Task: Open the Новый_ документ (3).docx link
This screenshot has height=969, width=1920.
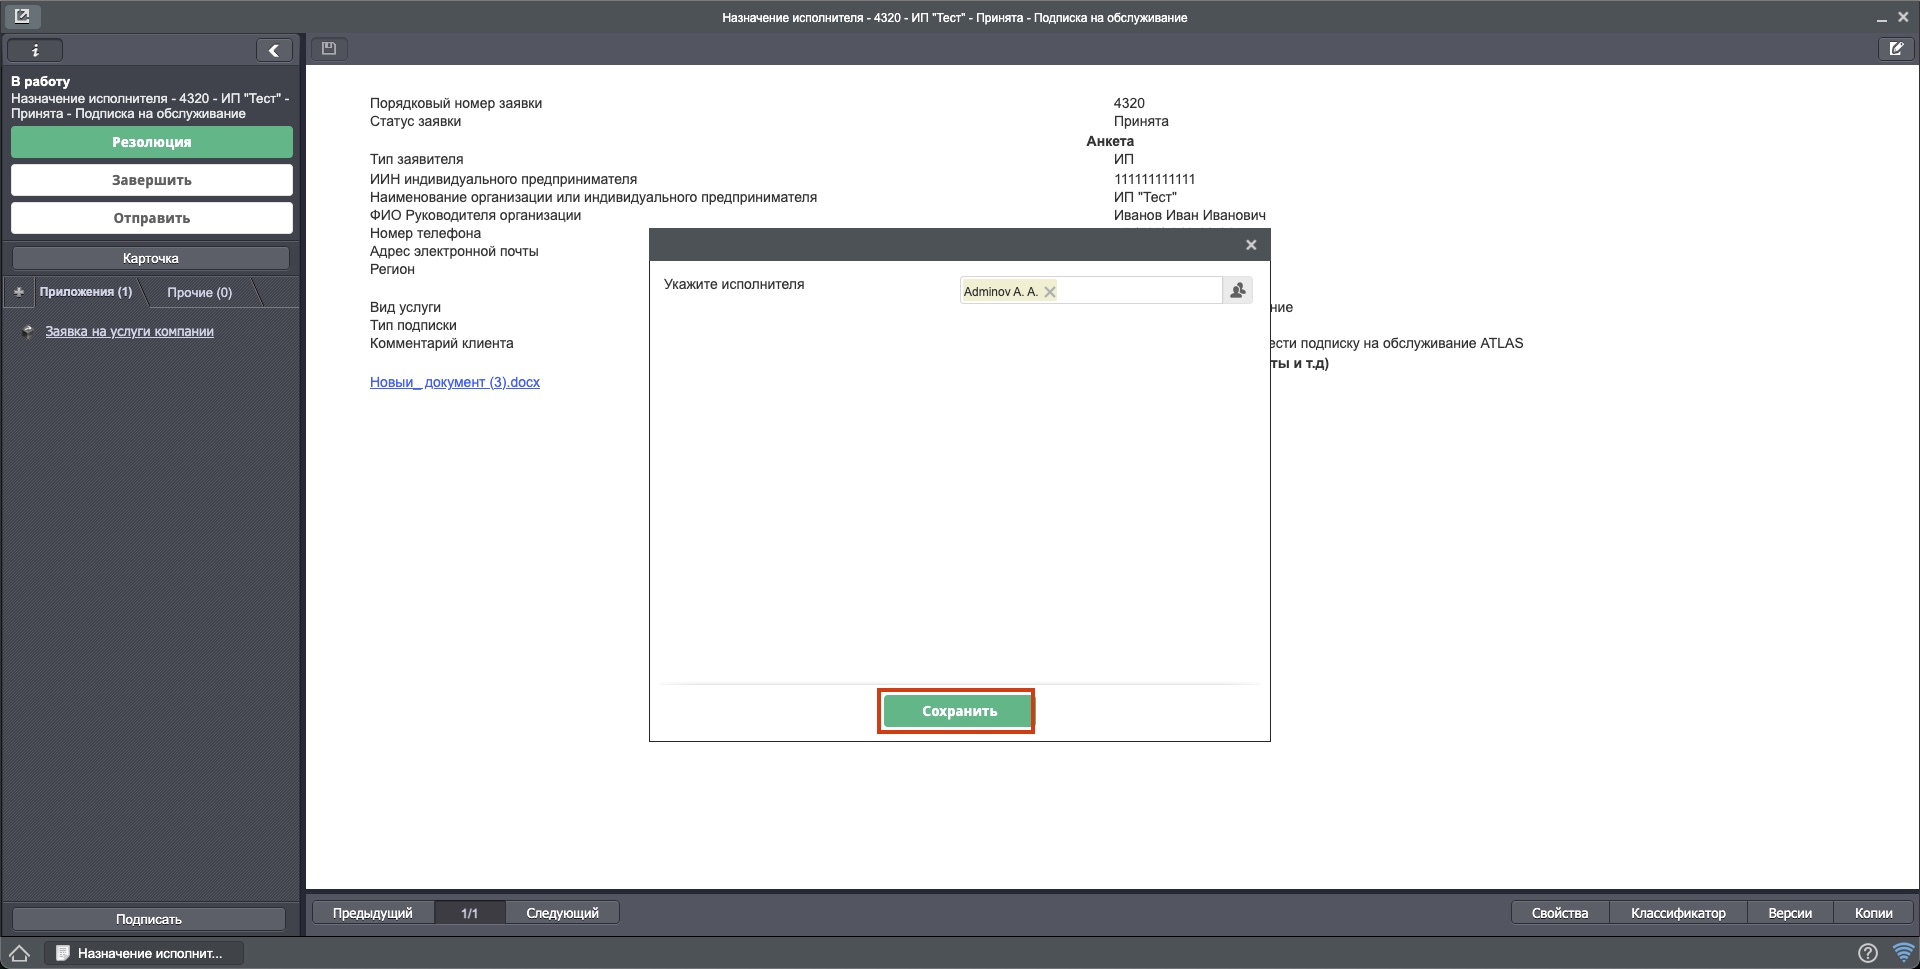Action: [455, 382]
